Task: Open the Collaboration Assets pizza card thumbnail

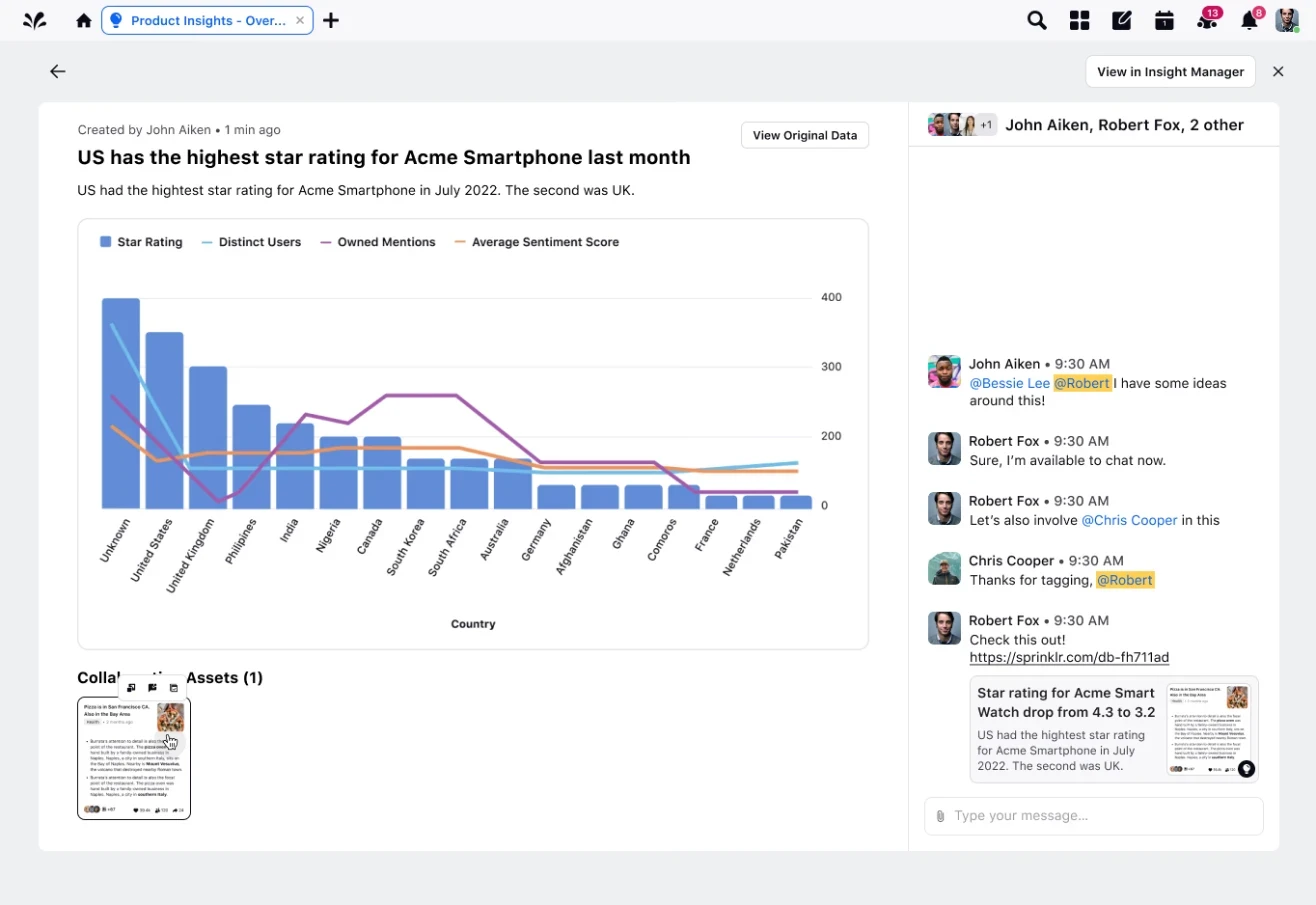Action: 134,758
